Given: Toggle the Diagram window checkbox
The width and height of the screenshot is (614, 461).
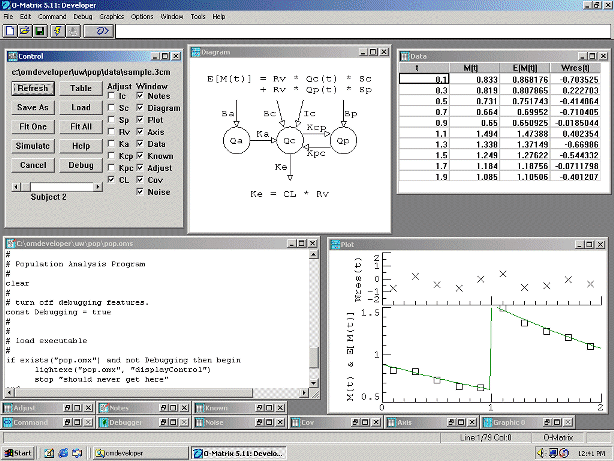Looking at the screenshot, I should 140,108.
